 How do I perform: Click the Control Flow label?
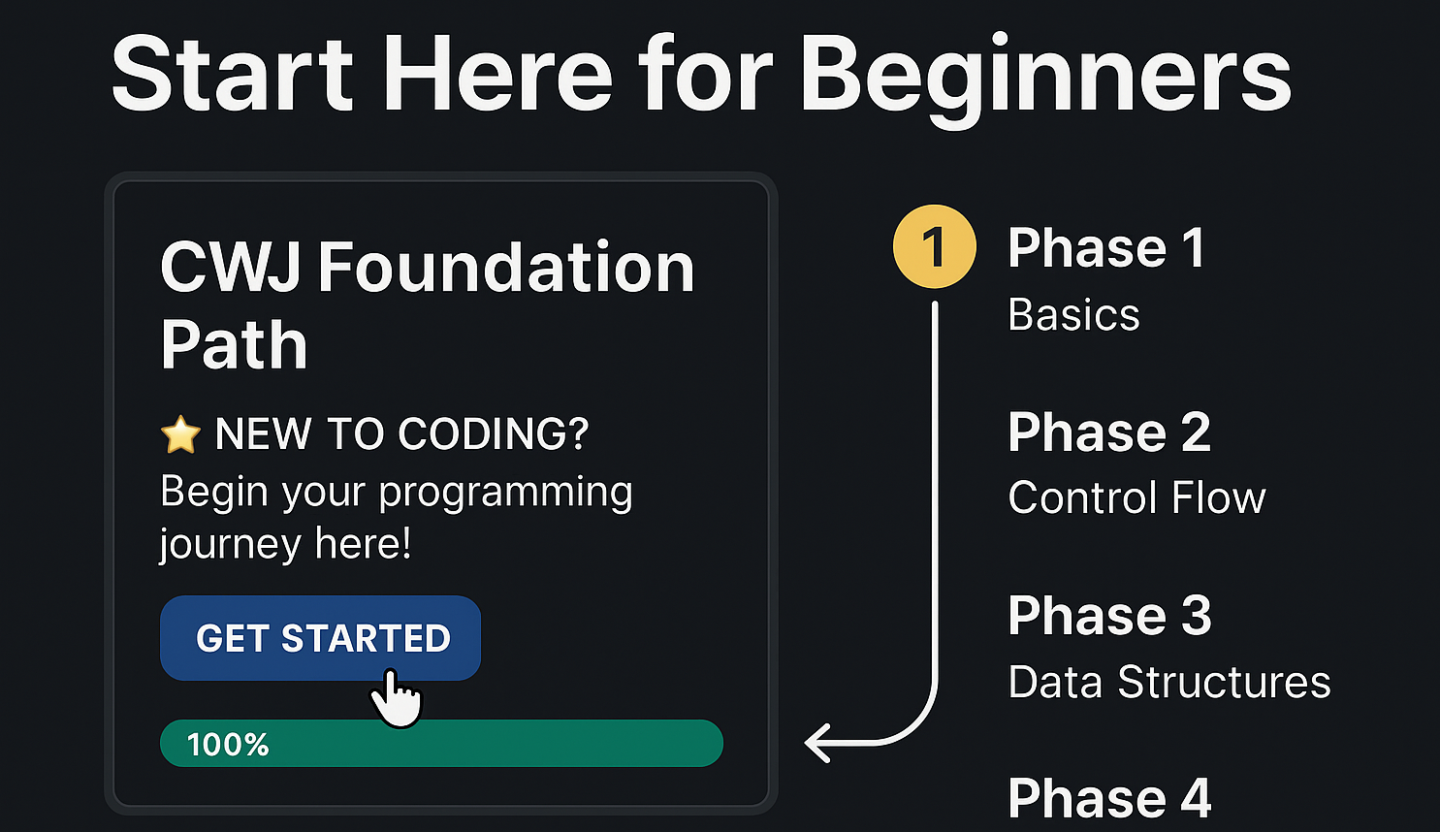point(1137,498)
